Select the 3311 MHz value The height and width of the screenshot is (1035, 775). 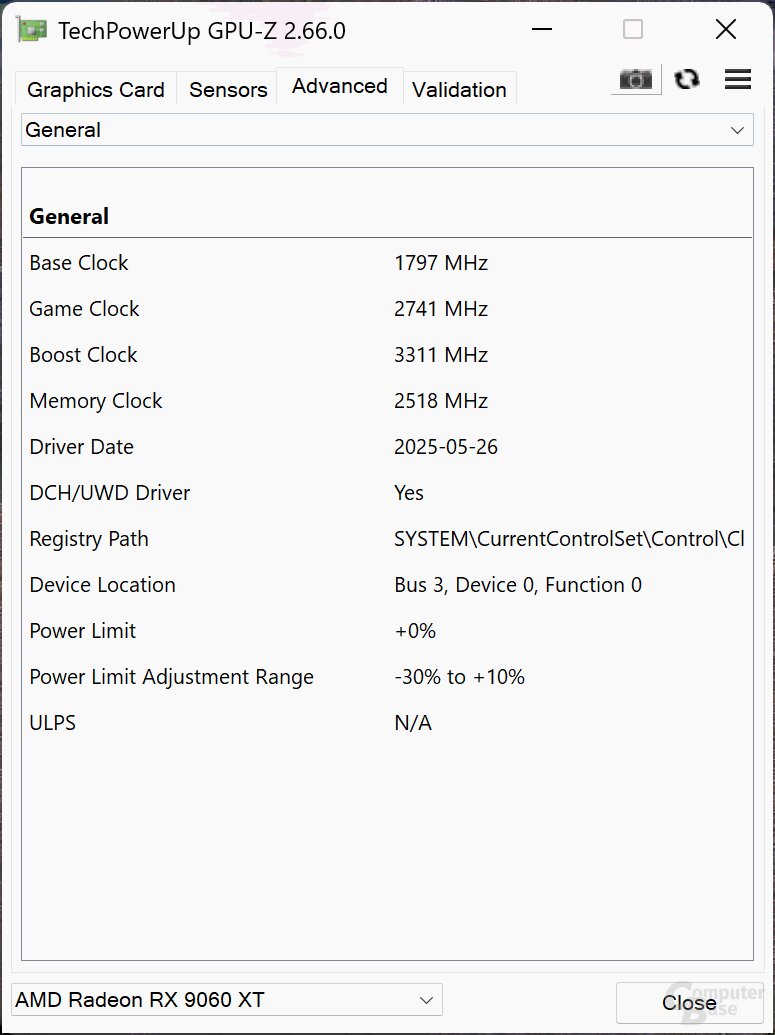441,355
